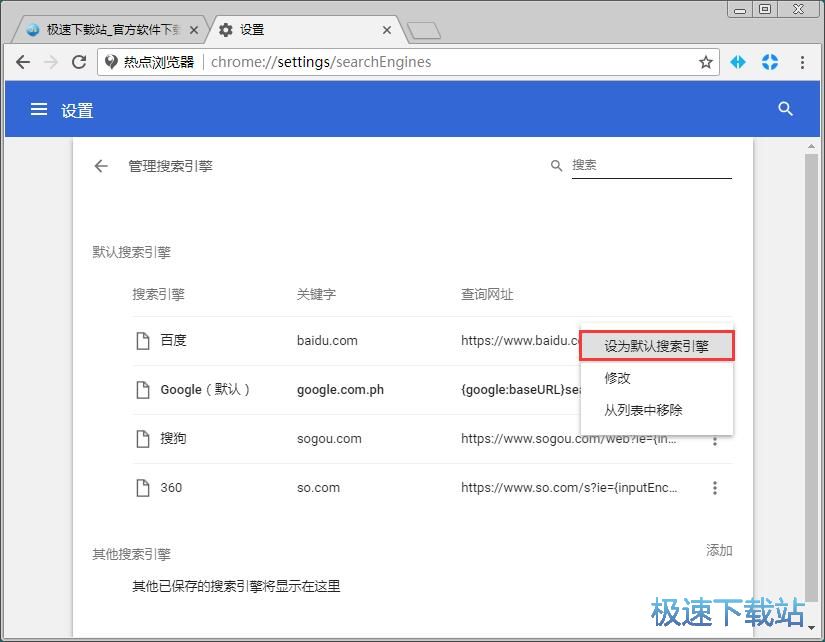Switch to the 极速下载站 tab

(108, 30)
